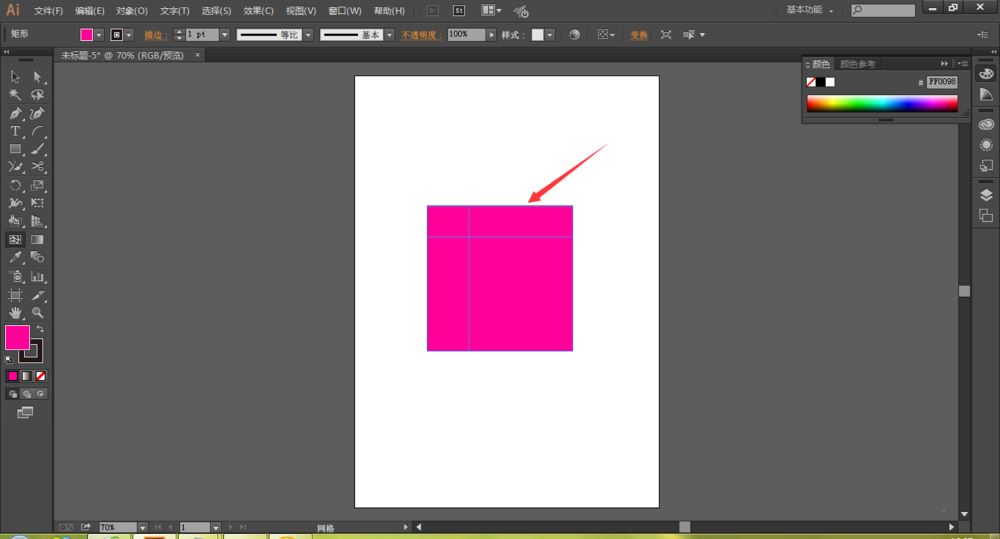Pick the Shaper/Pencil tool
The image size is (1000, 539).
[15, 167]
